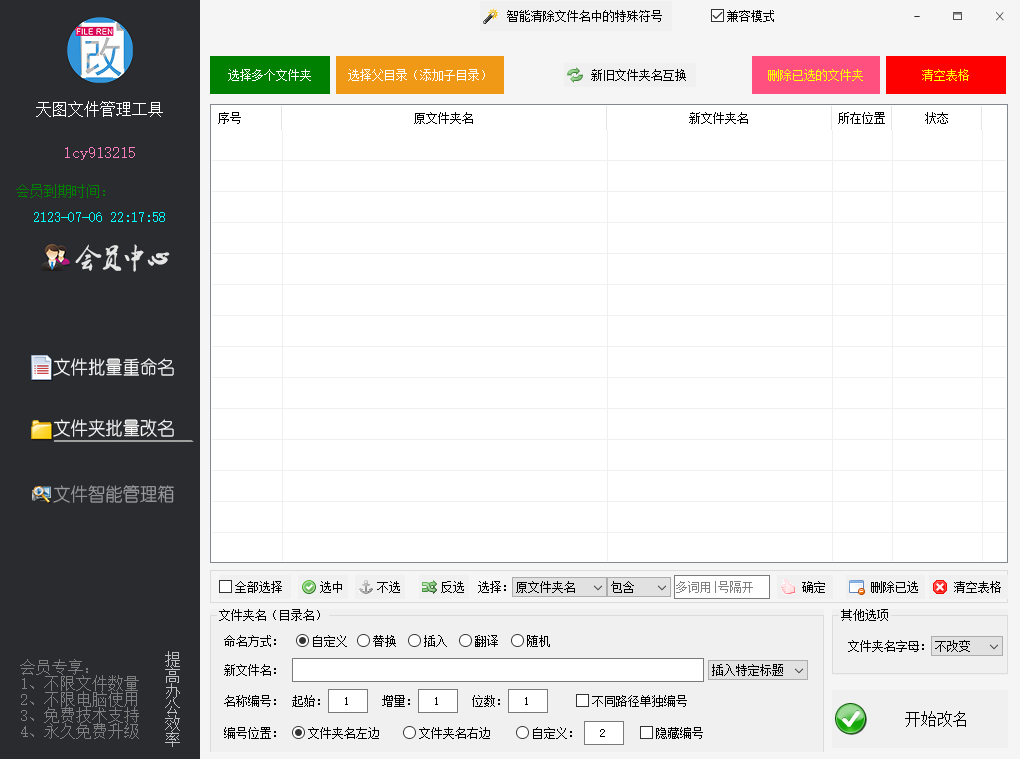This screenshot has height=759, width=1020.
Task: Enable the 全部选择 checkbox
Action: (x=225, y=588)
